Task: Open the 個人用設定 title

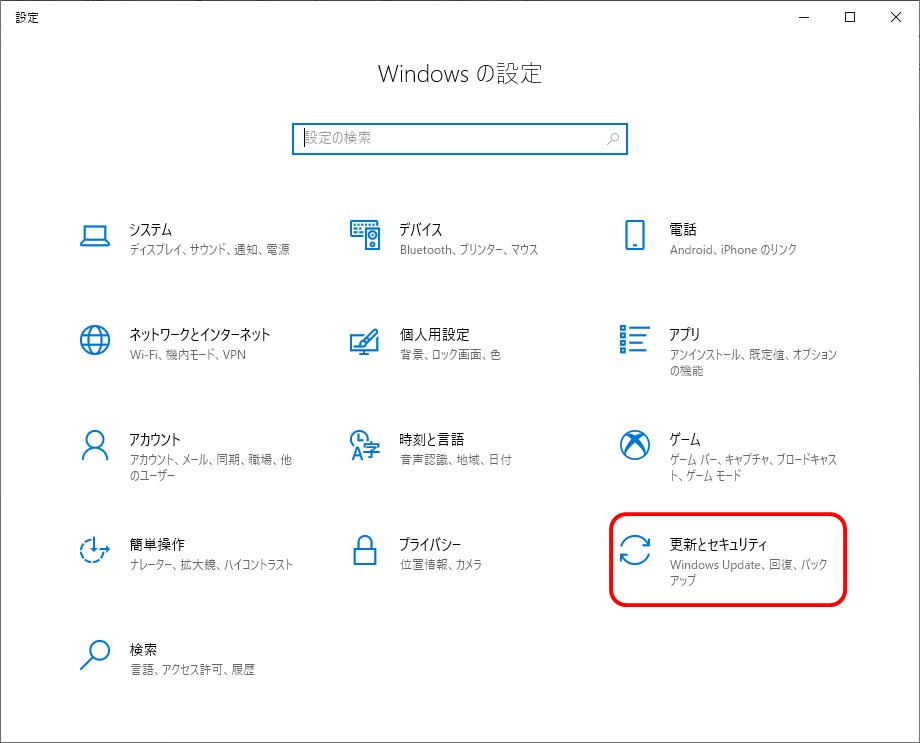Action: point(434,334)
